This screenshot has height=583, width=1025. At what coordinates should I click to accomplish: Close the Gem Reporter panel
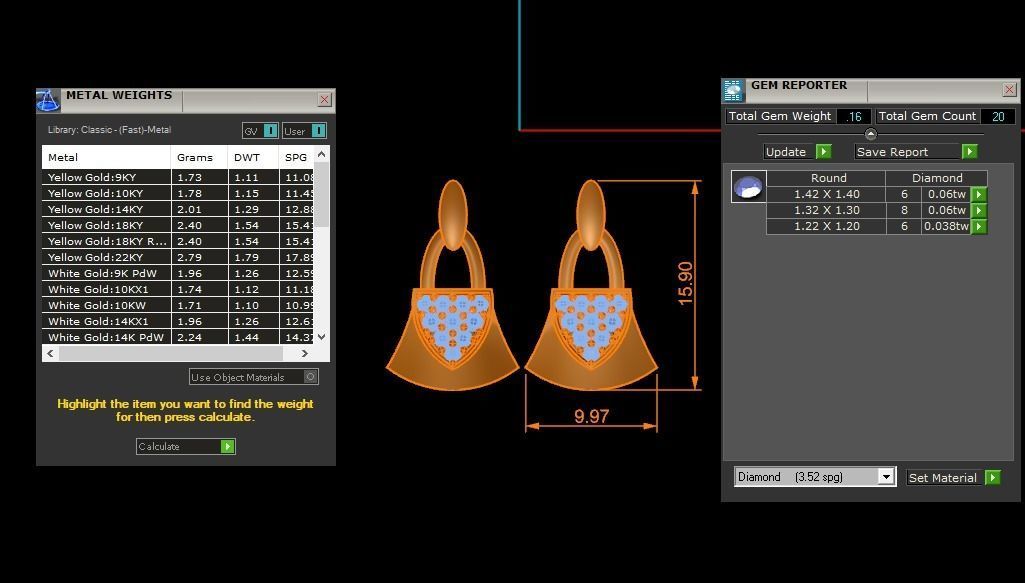point(1009,89)
